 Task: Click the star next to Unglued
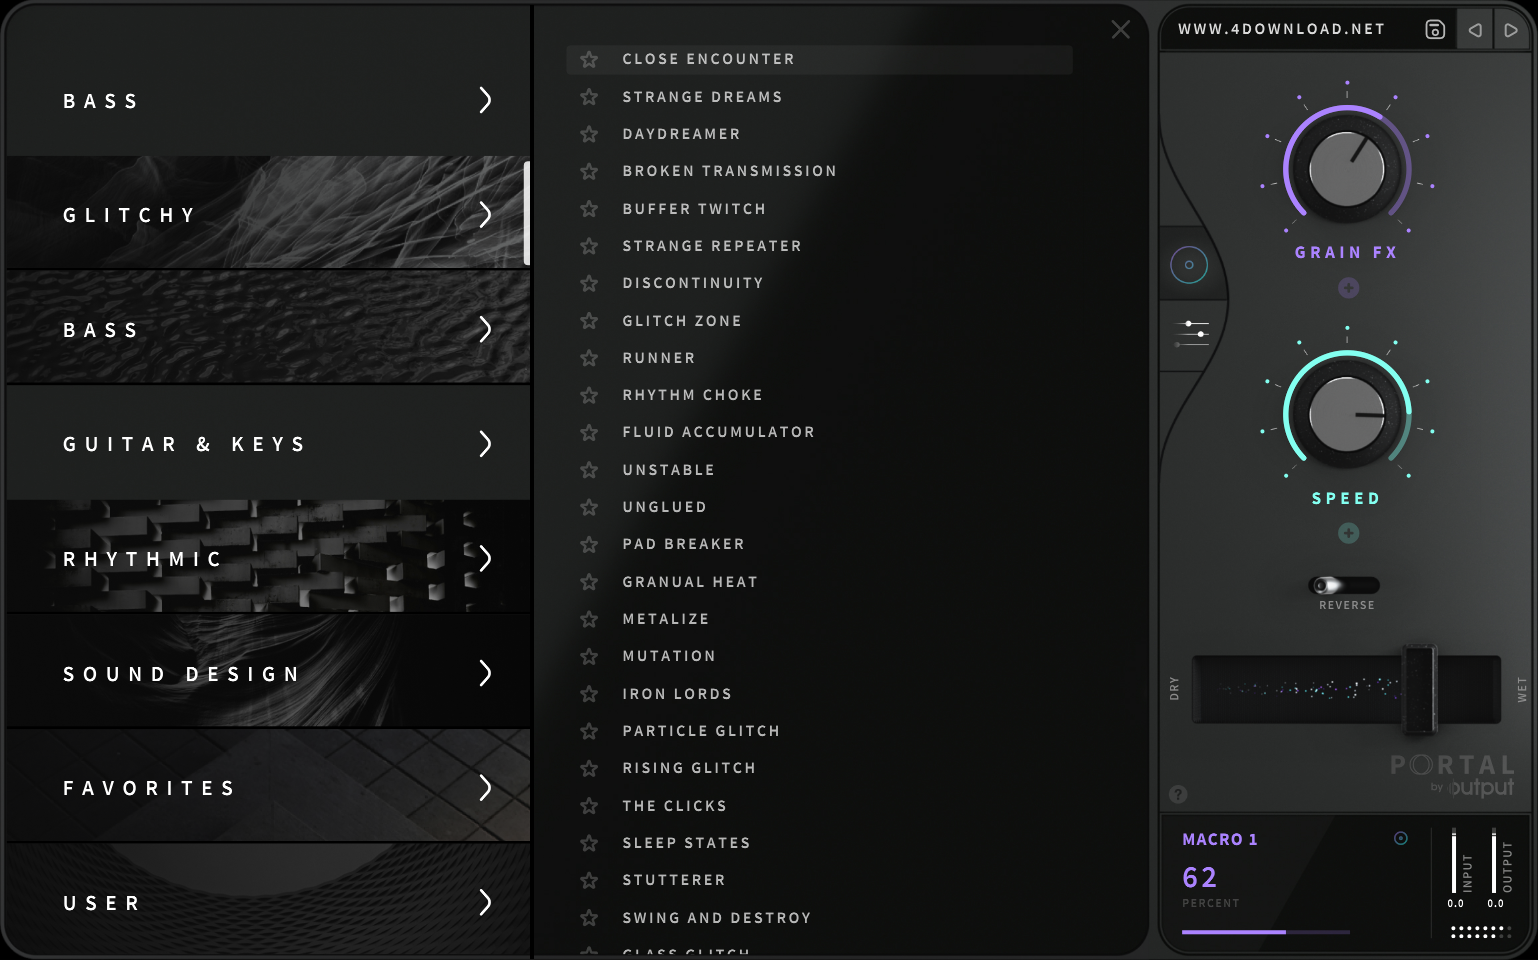(589, 507)
